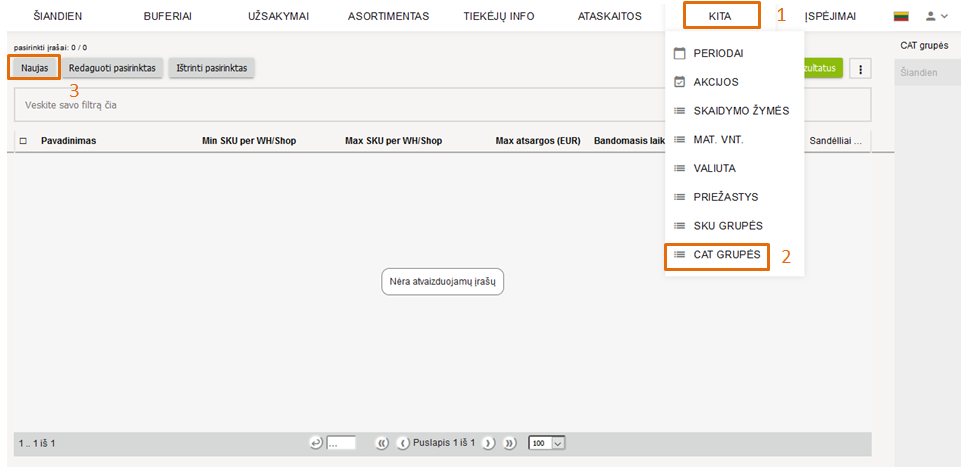
Task: Click the Lithuanian flag language icon
Action: click(901, 16)
